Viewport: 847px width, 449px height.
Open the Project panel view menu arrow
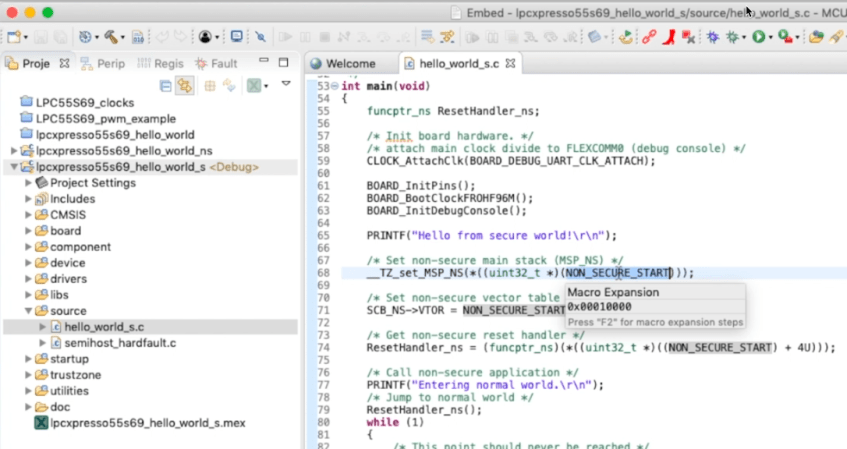[x=286, y=85]
